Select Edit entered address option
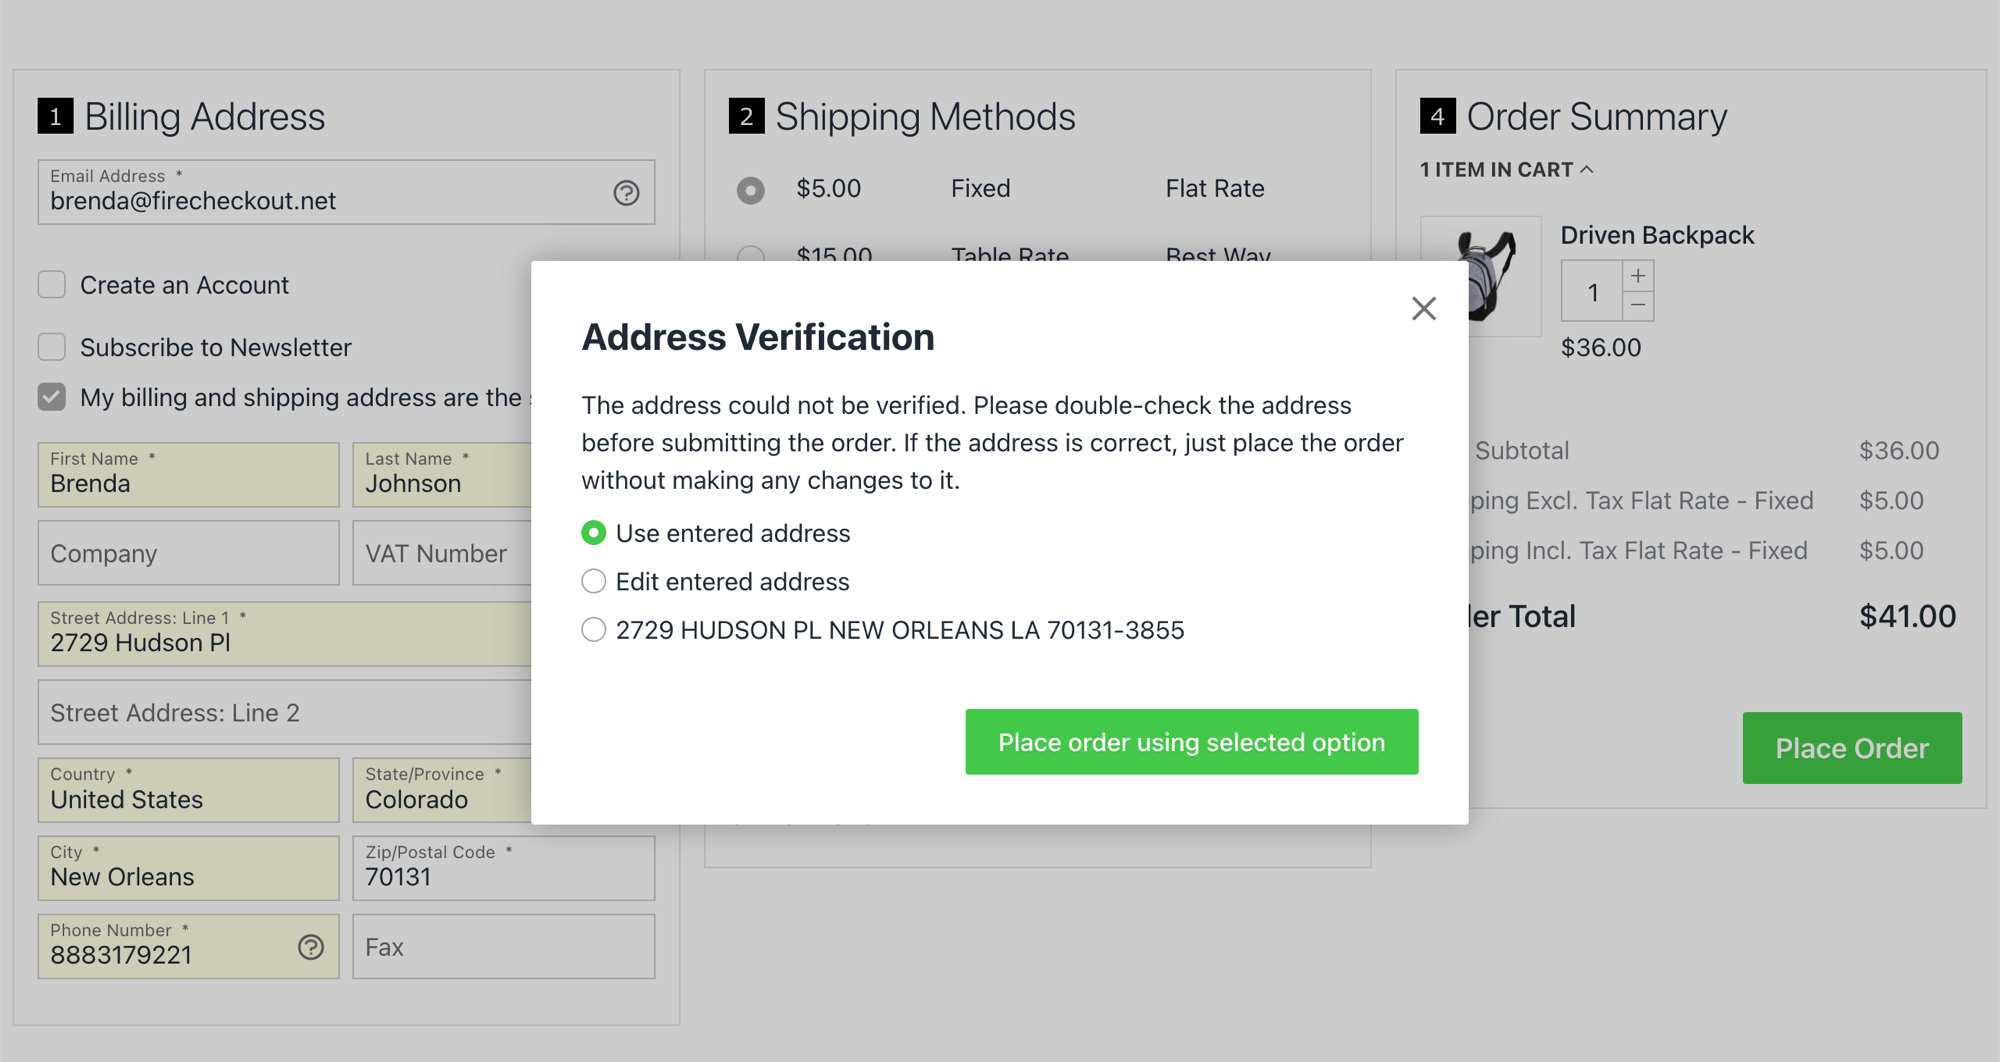 point(594,581)
